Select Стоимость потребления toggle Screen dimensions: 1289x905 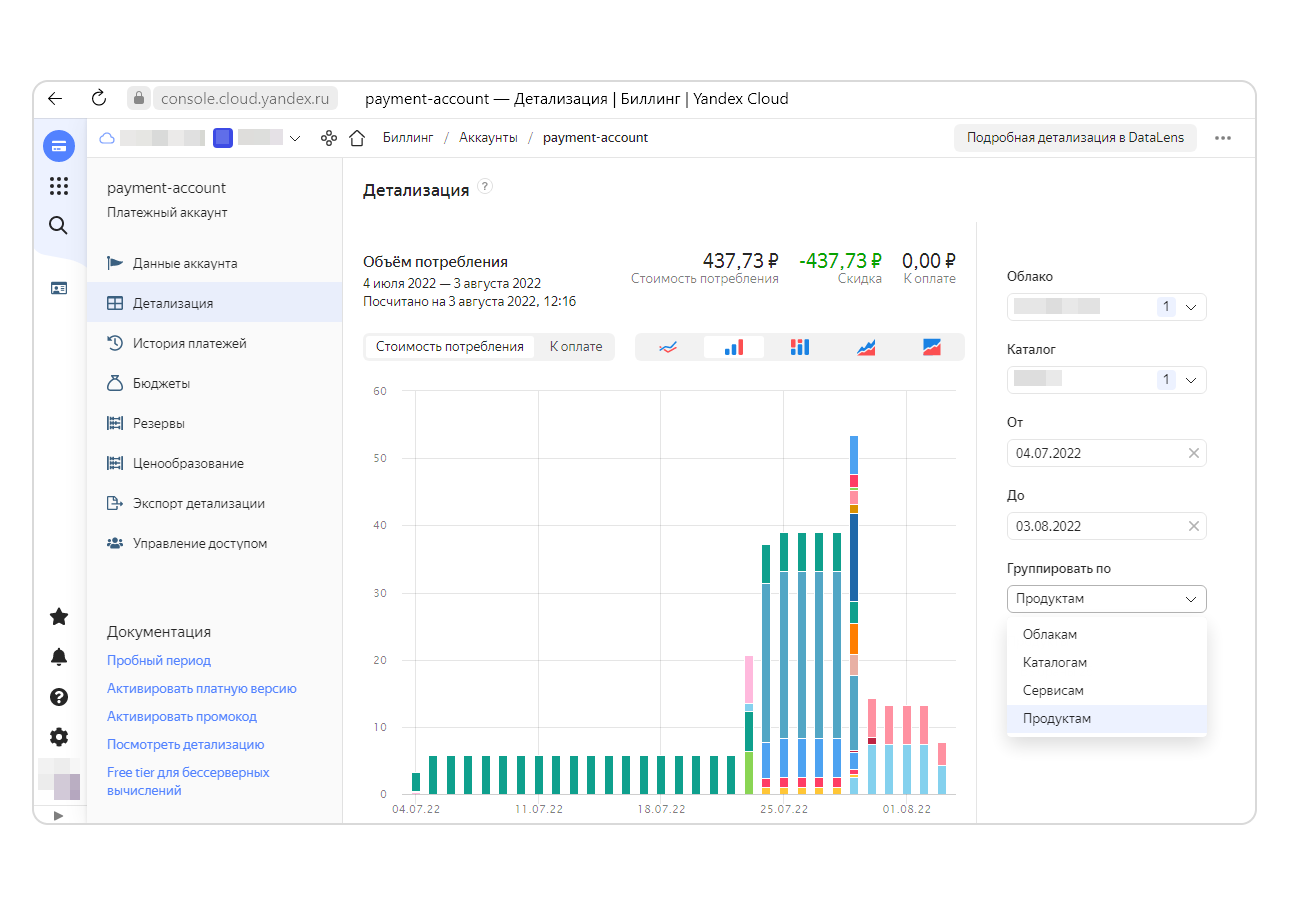(450, 347)
